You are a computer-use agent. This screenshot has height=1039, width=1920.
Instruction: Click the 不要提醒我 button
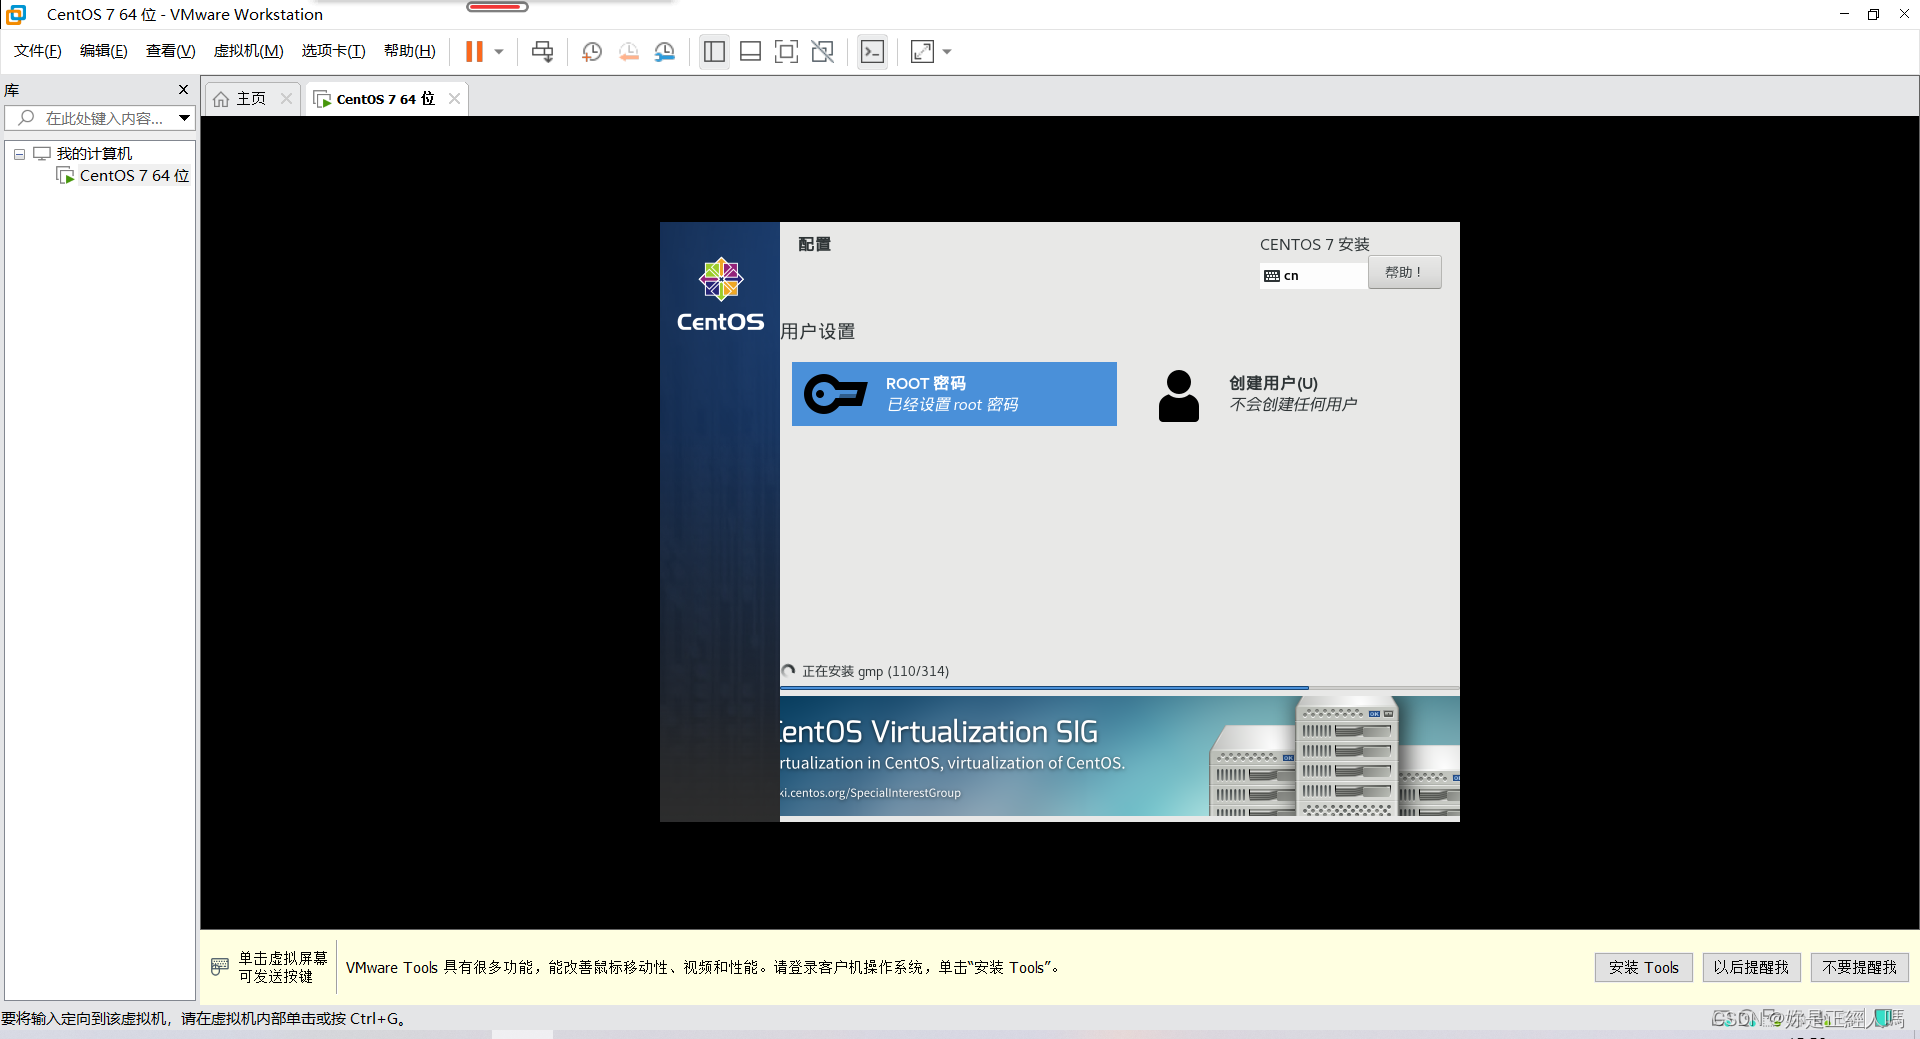1859,967
